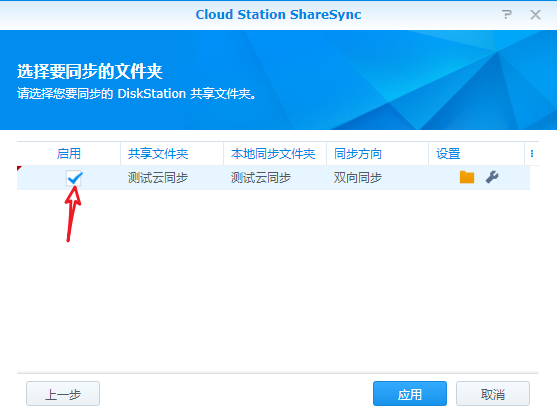The height and width of the screenshot is (414, 557).
Task: Click the 应用 button
Action: pyautogui.click(x=410, y=394)
